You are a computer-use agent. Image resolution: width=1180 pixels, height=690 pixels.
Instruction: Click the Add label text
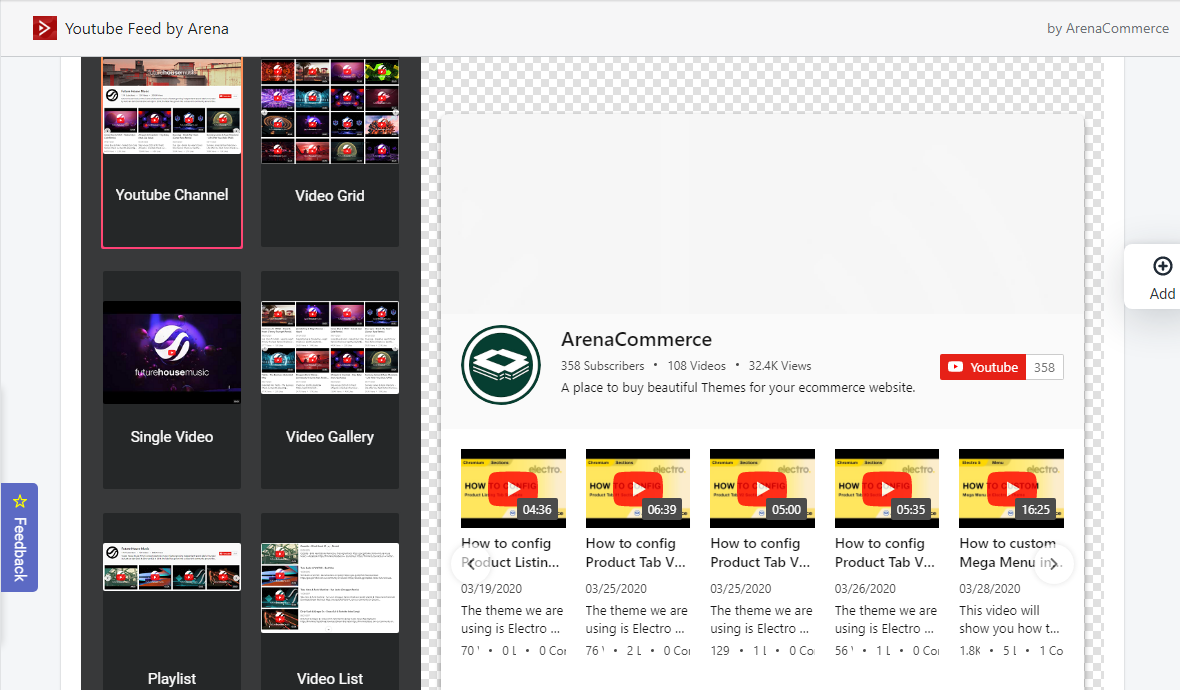pyautogui.click(x=1162, y=293)
